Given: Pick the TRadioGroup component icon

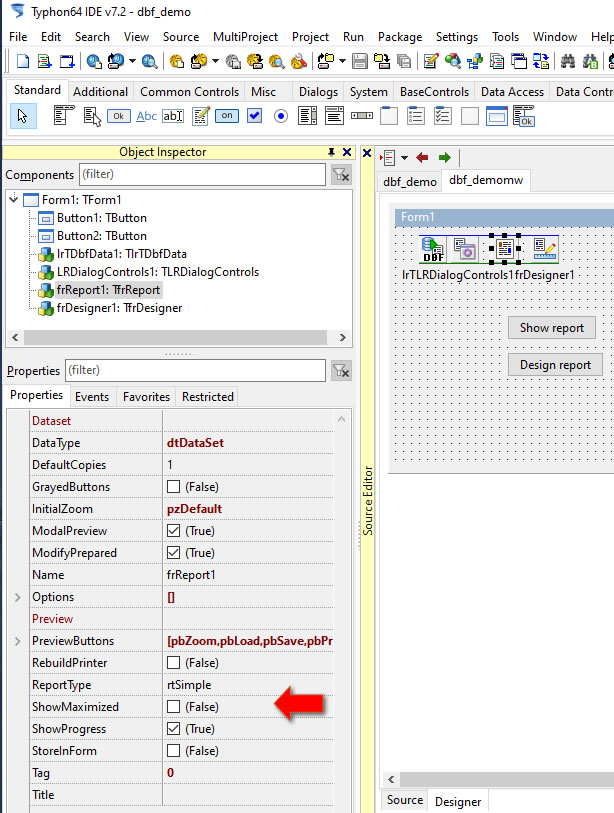Looking at the screenshot, I should (x=415, y=116).
